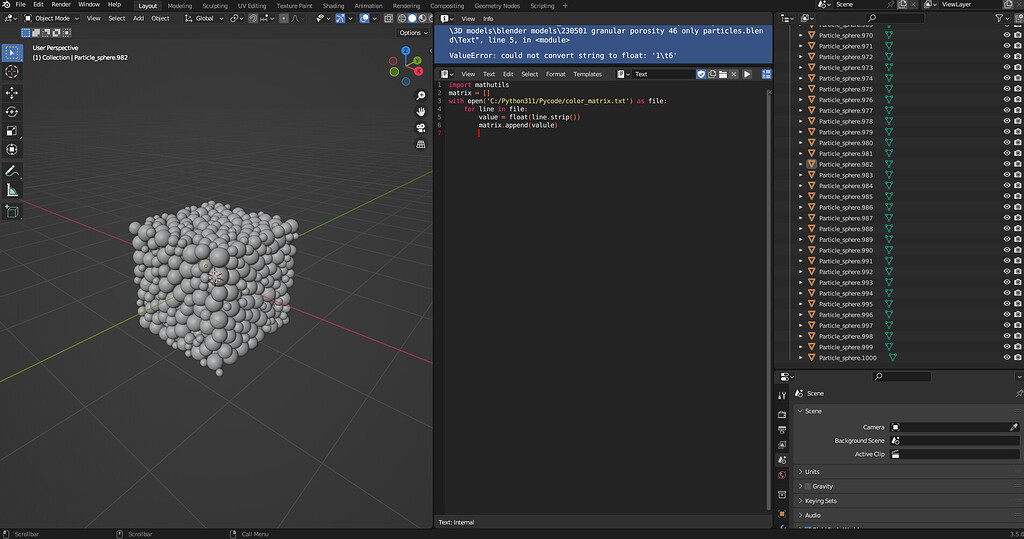Open the View Layer properties tab
Screen dimensions: 1024x539
click(x=782, y=445)
